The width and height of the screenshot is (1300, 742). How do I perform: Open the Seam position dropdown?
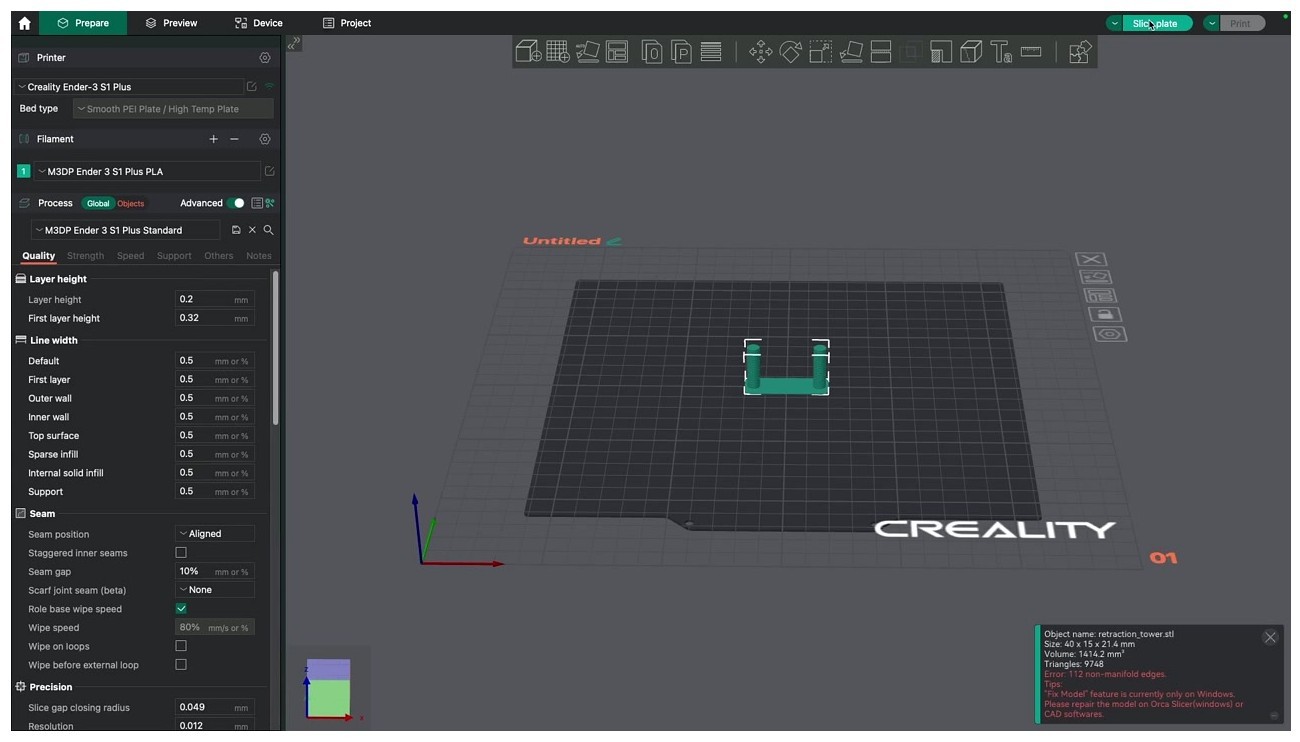[x=215, y=534]
